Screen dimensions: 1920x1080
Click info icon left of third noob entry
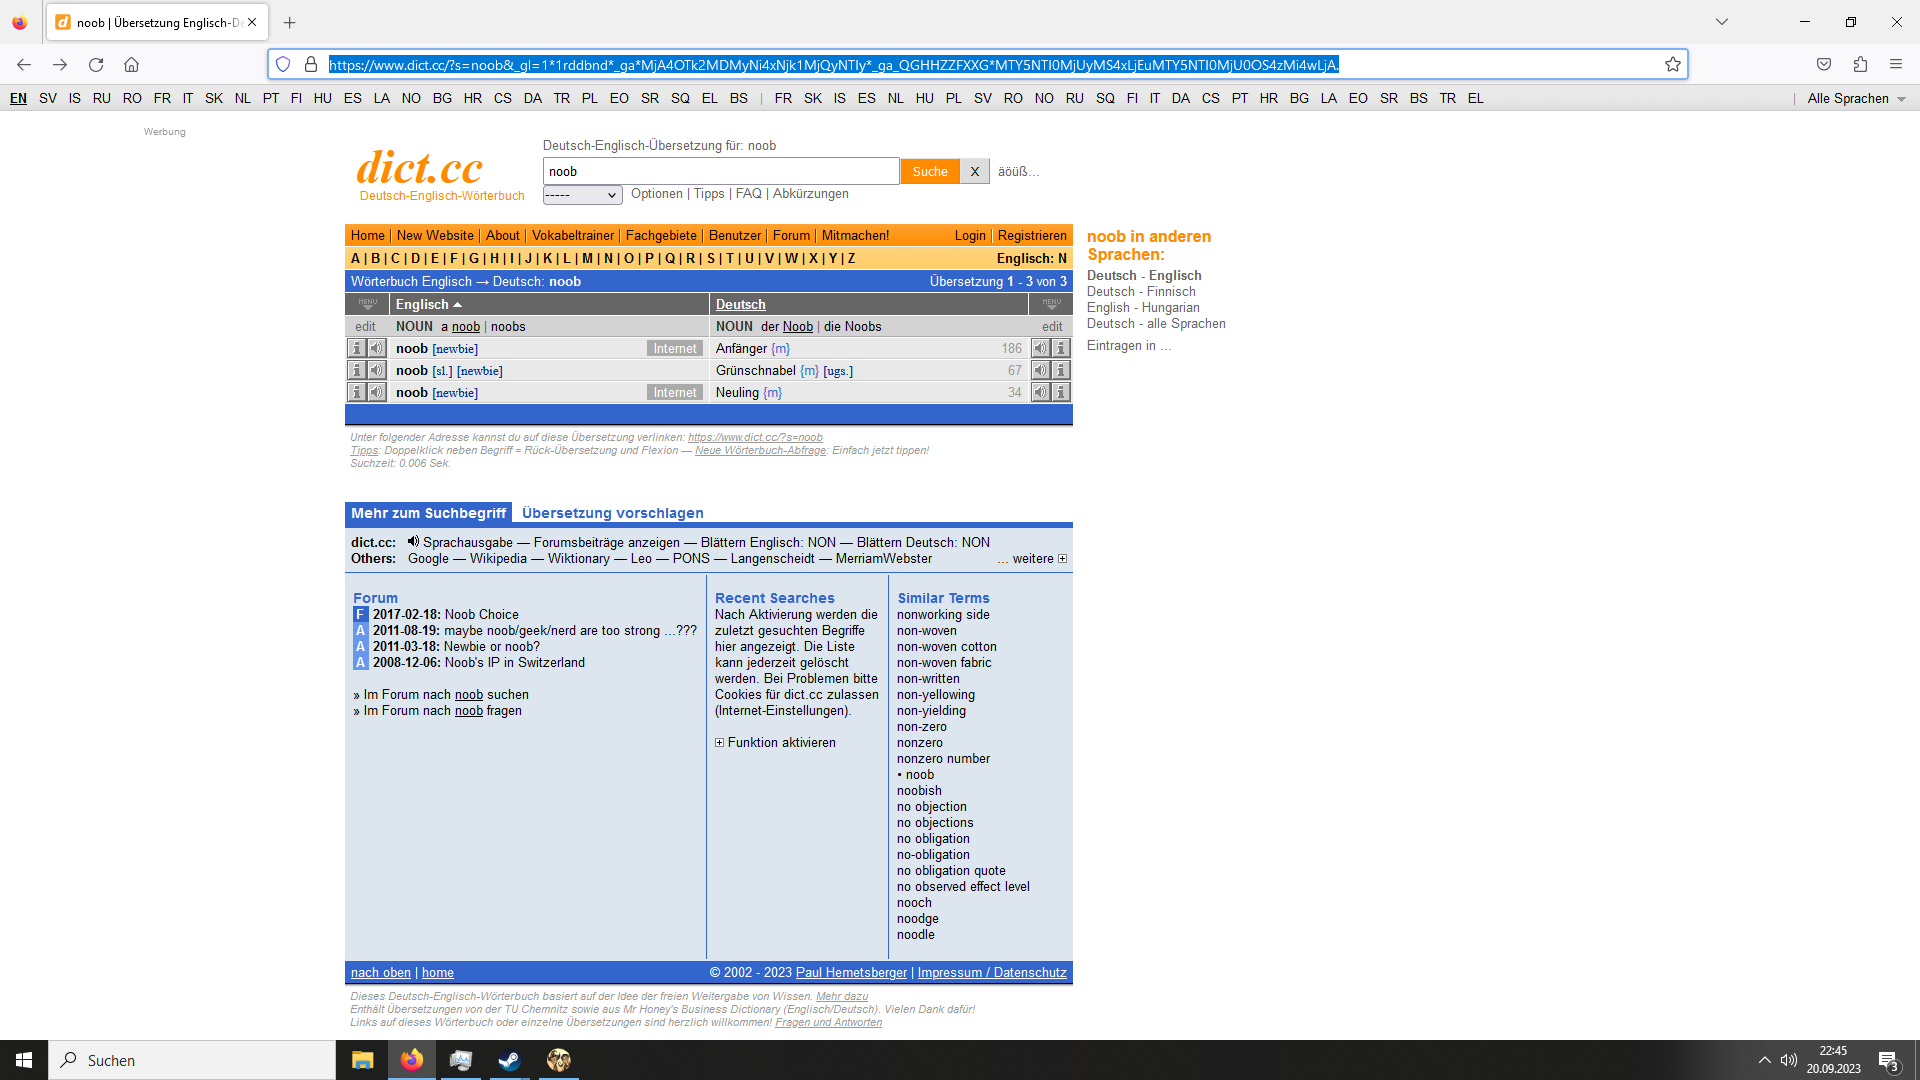tap(356, 392)
